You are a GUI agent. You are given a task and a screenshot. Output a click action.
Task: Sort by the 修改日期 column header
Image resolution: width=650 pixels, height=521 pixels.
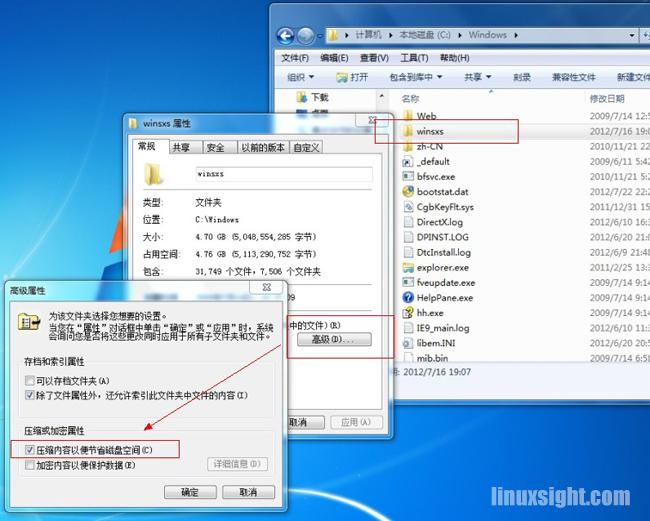click(x=607, y=99)
